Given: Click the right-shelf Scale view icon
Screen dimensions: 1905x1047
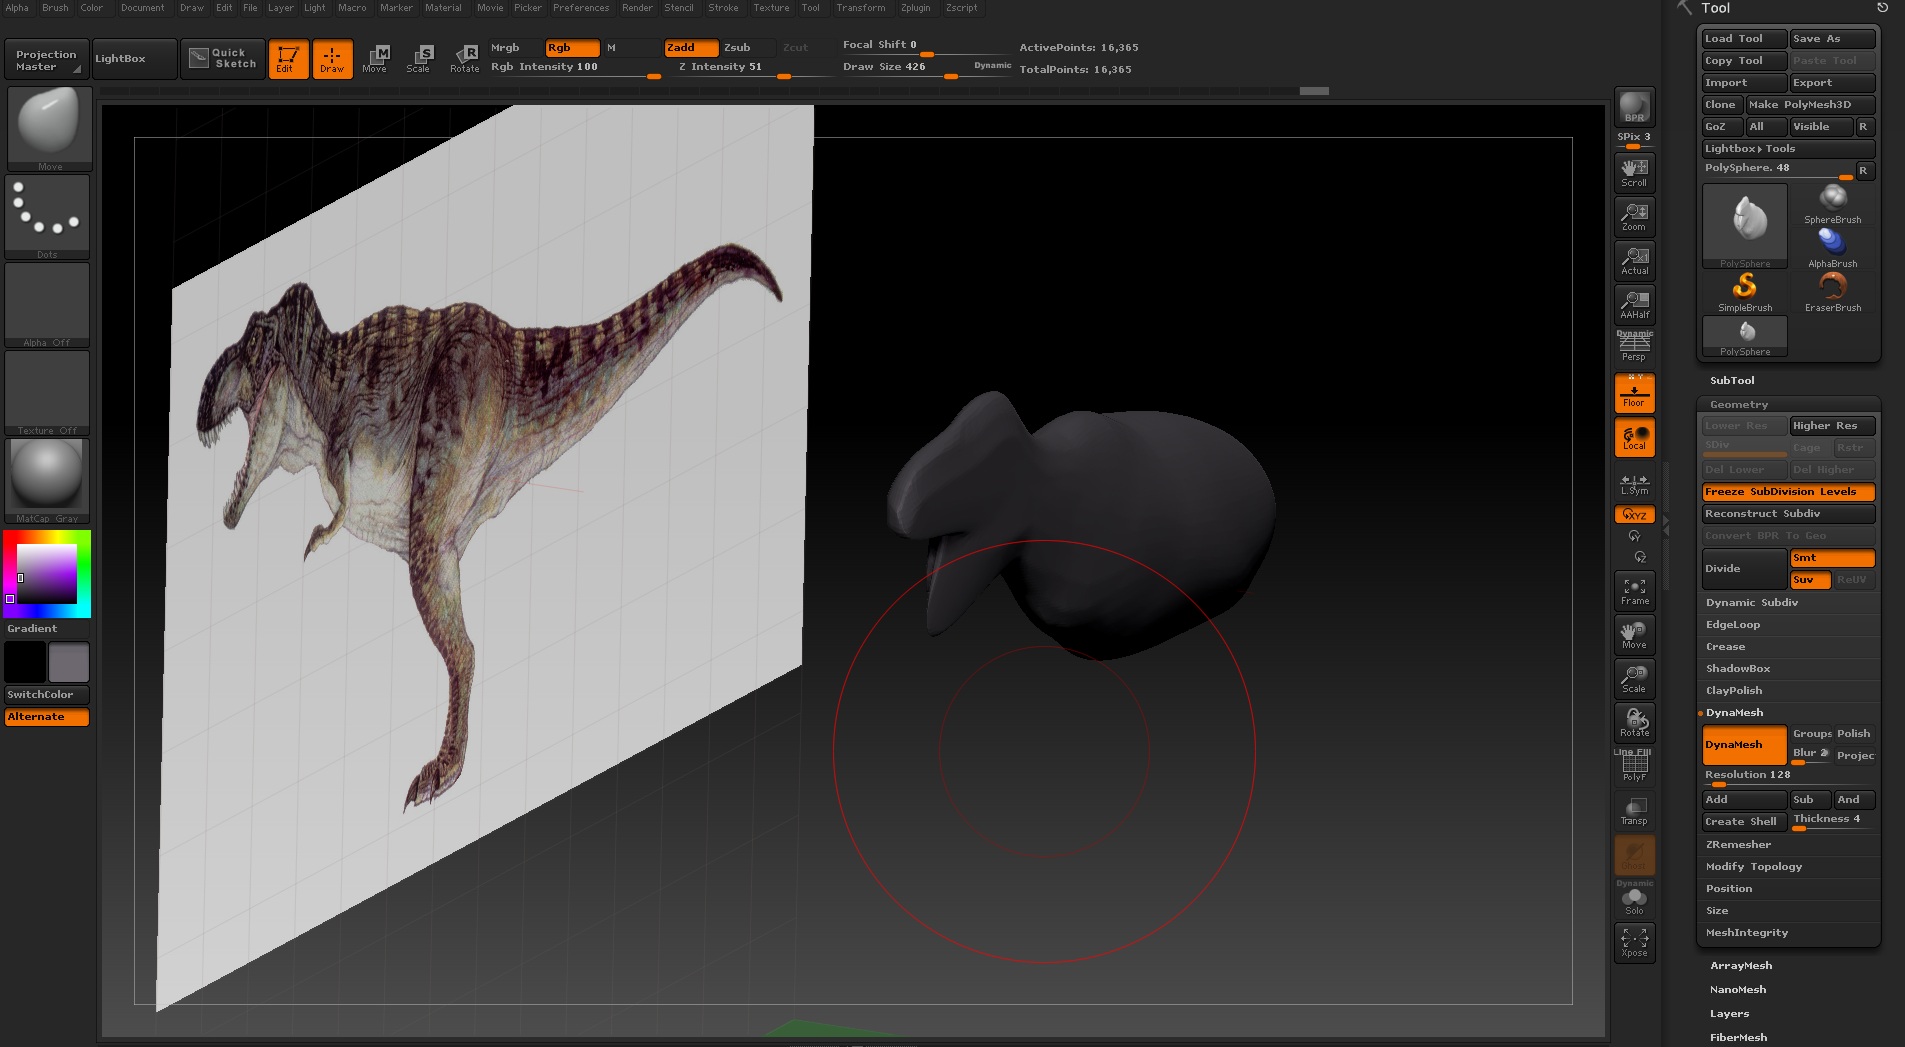Looking at the screenshot, I should [1634, 679].
